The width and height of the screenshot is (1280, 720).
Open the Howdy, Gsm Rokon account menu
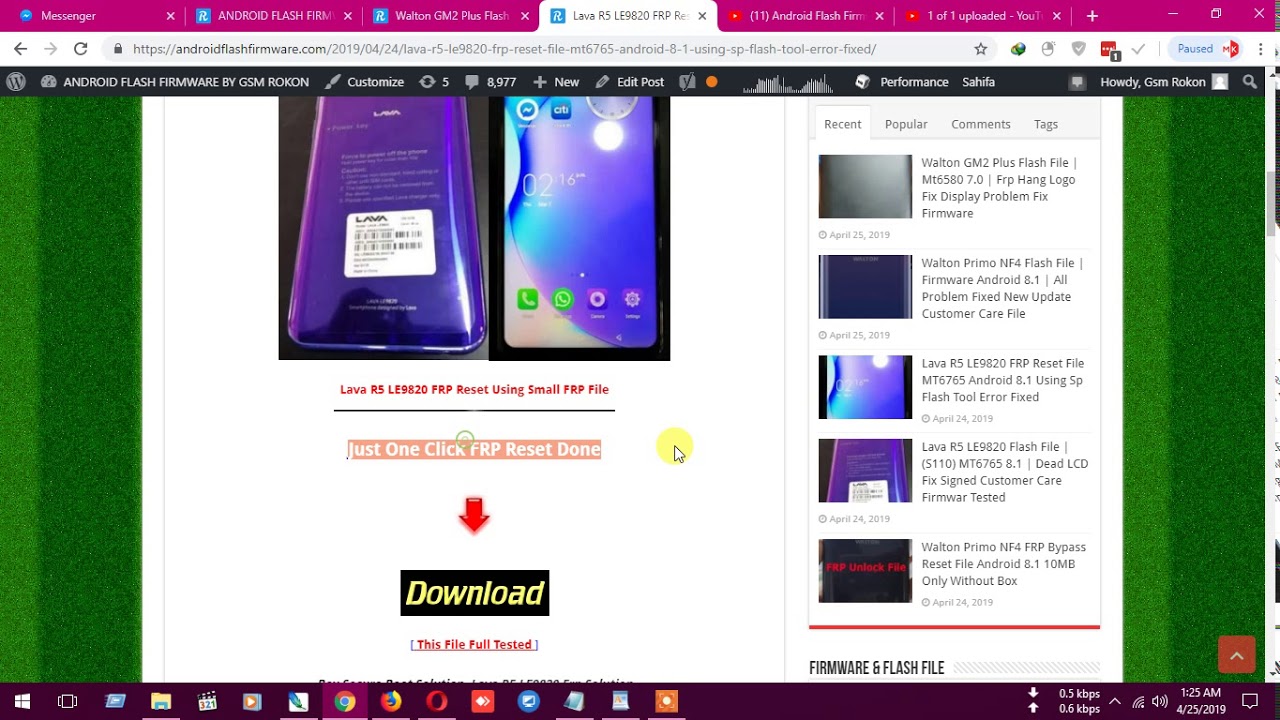pyautogui.click(x=1163, y=82)
